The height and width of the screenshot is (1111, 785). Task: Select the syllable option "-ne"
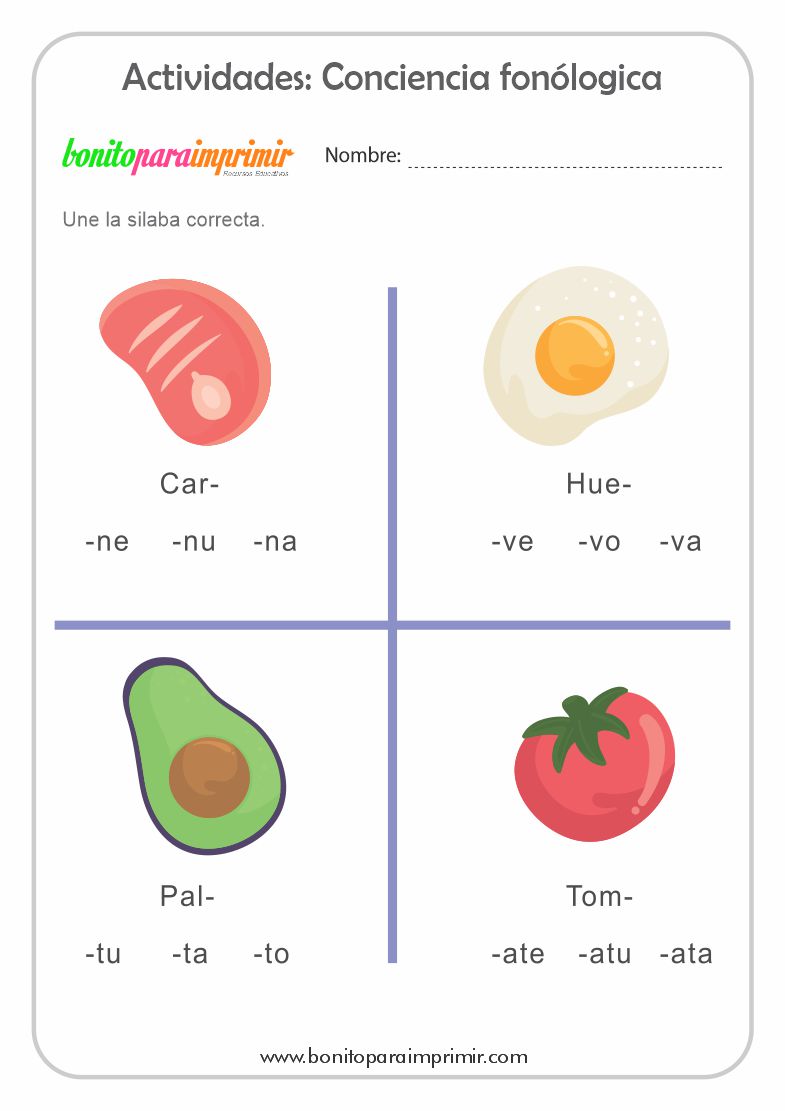click(107, 543)
